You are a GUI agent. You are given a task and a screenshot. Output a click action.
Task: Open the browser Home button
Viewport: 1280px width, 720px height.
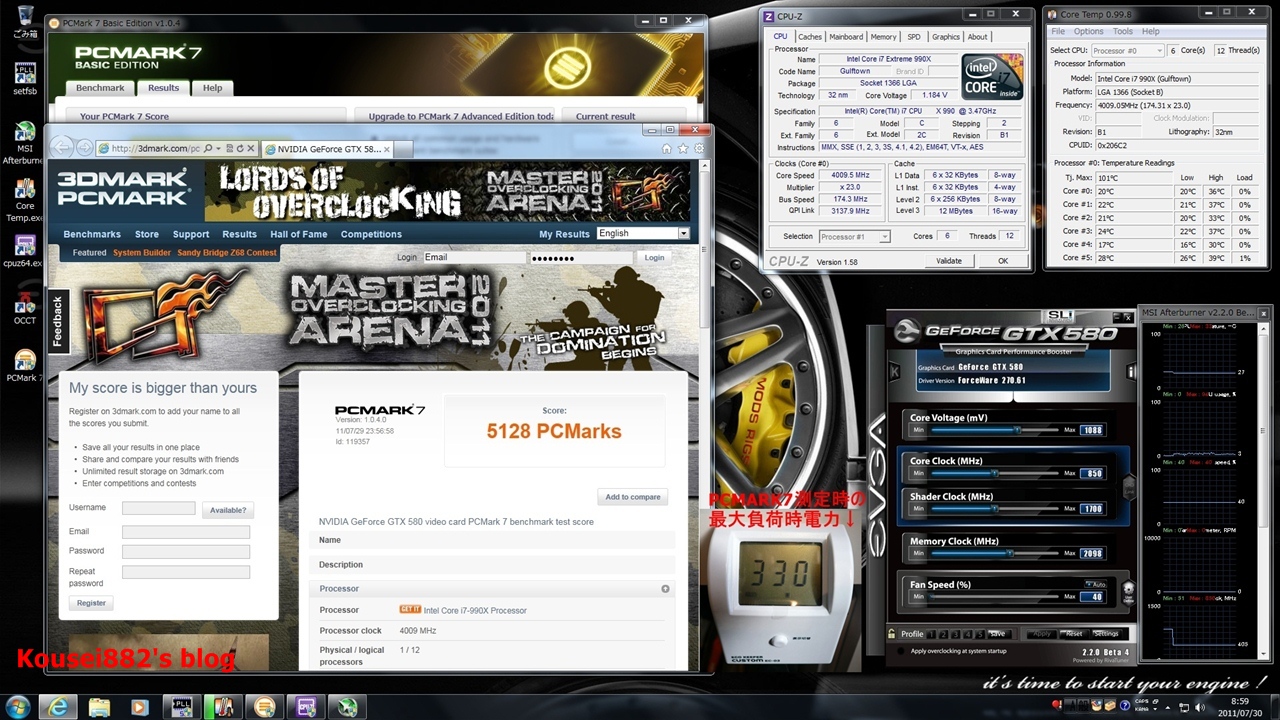tap(667, 149)
